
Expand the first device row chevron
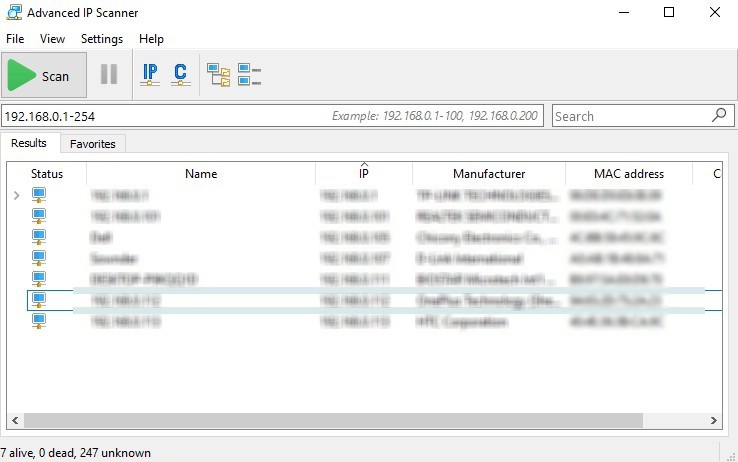click(16, 195)
